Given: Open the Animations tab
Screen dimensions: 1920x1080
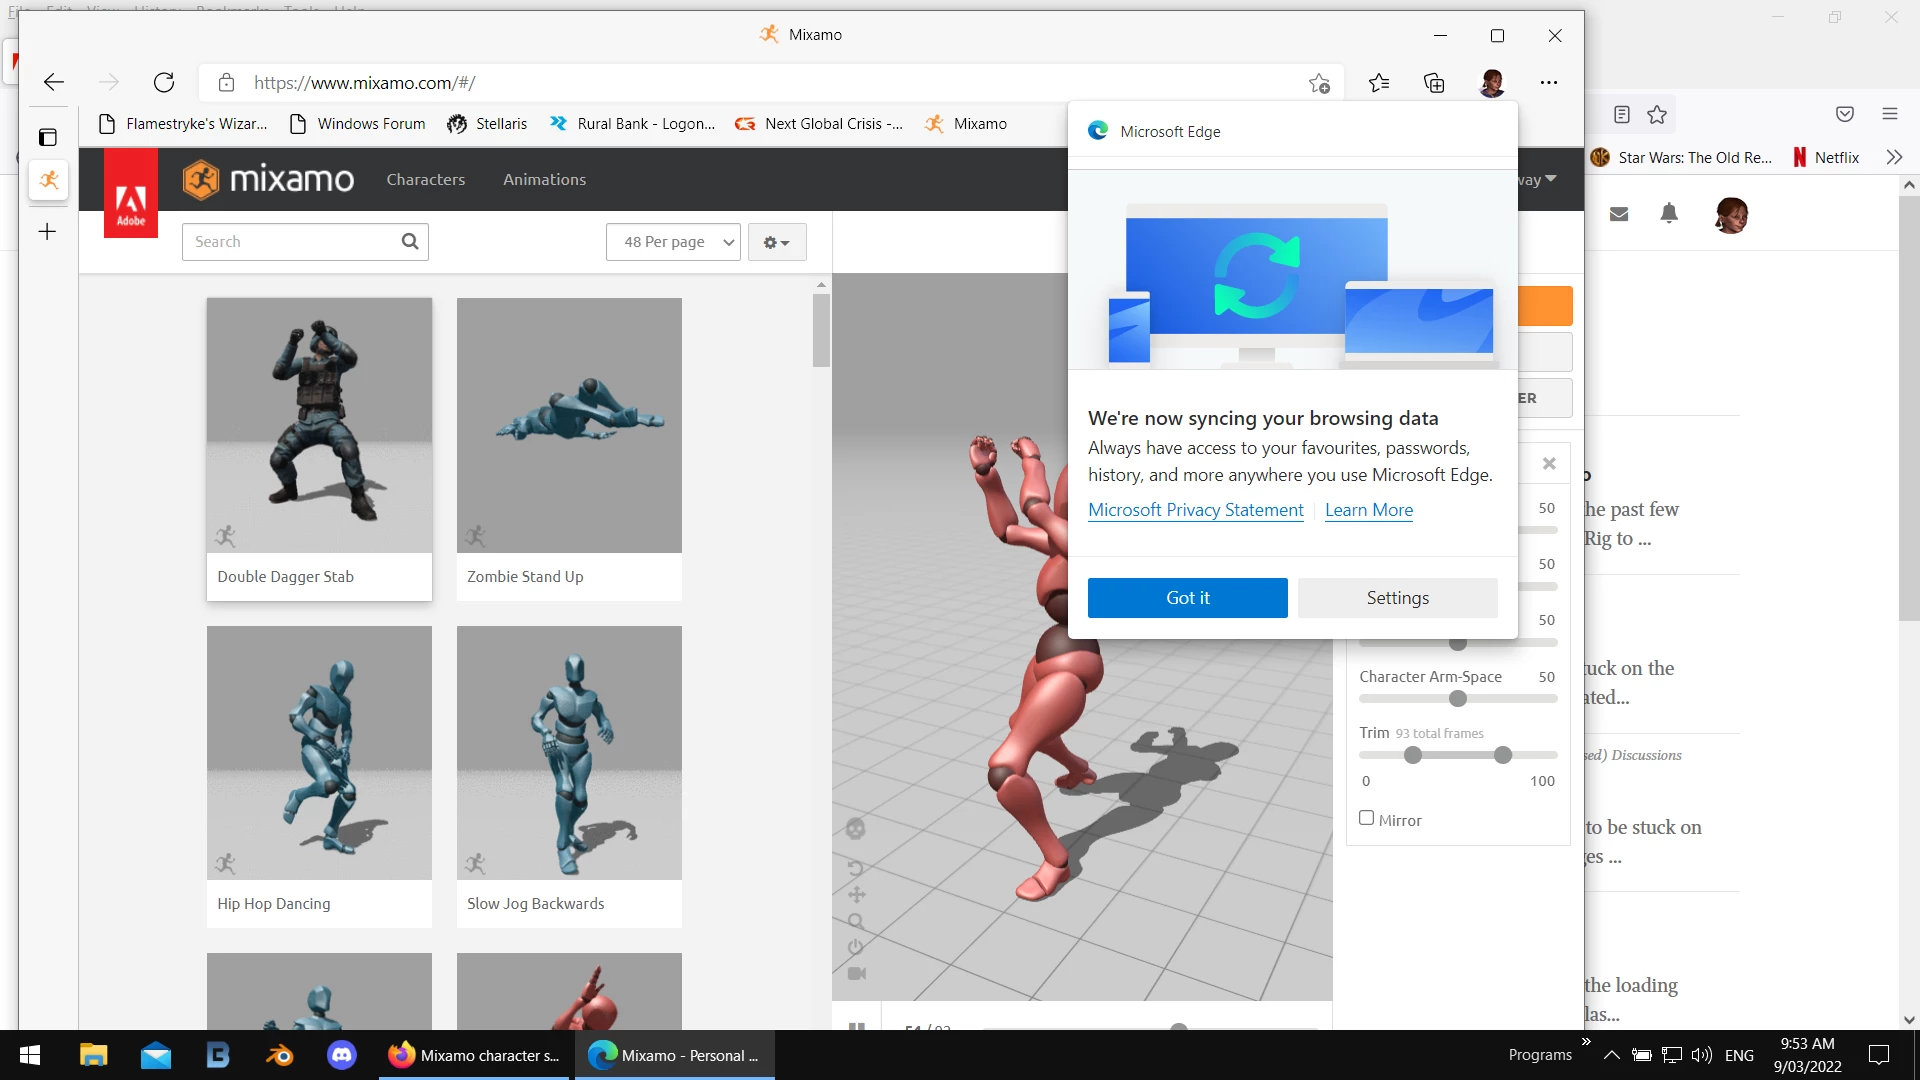Looking at the screenshot, I should click(544, 180).
